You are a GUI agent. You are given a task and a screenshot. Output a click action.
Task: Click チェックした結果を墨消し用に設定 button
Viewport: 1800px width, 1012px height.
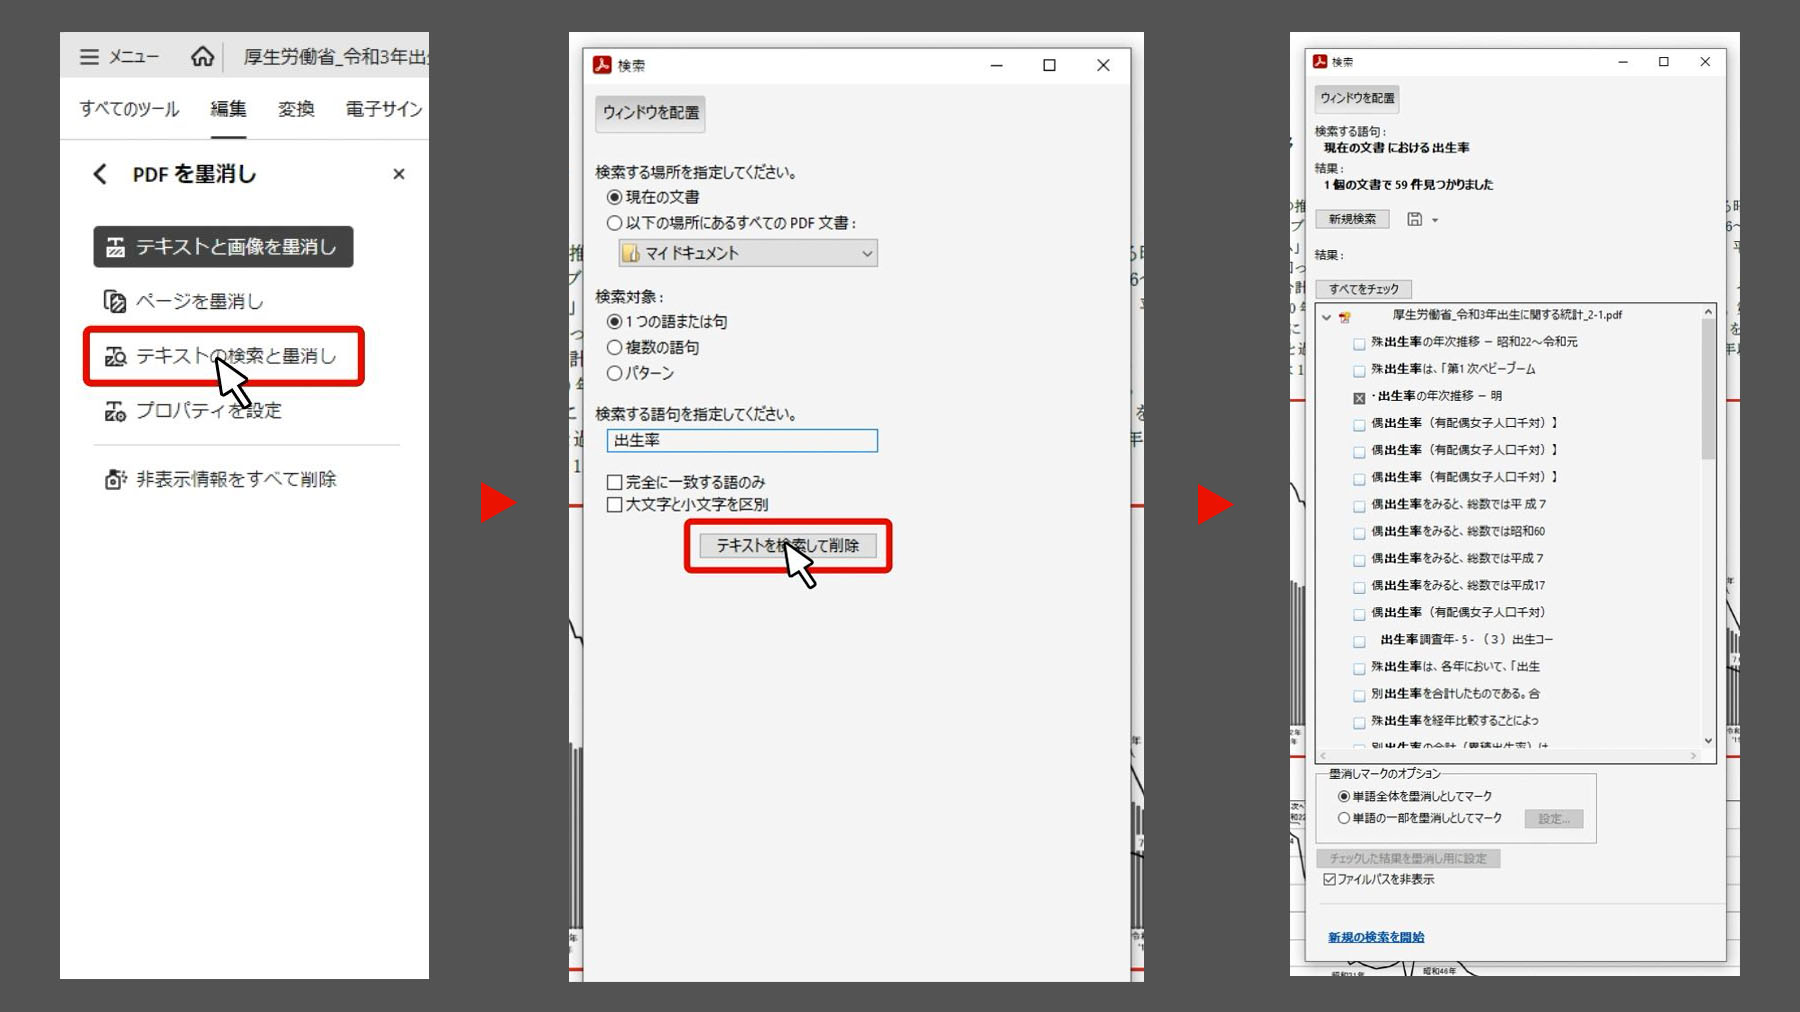point(1408,858)
